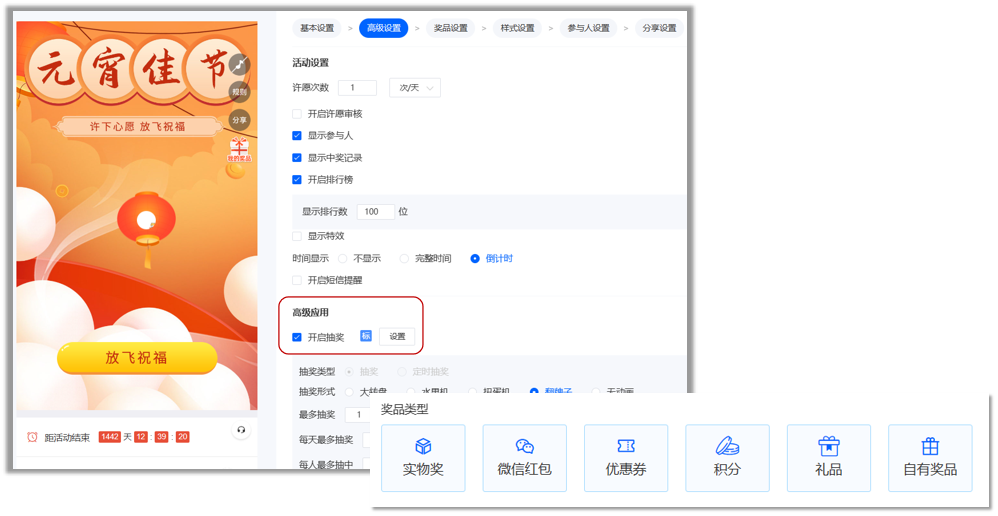Select the 积分 prize type card
Image resolution: width=998 pixels, height=516 pixels.
point(727,458)
